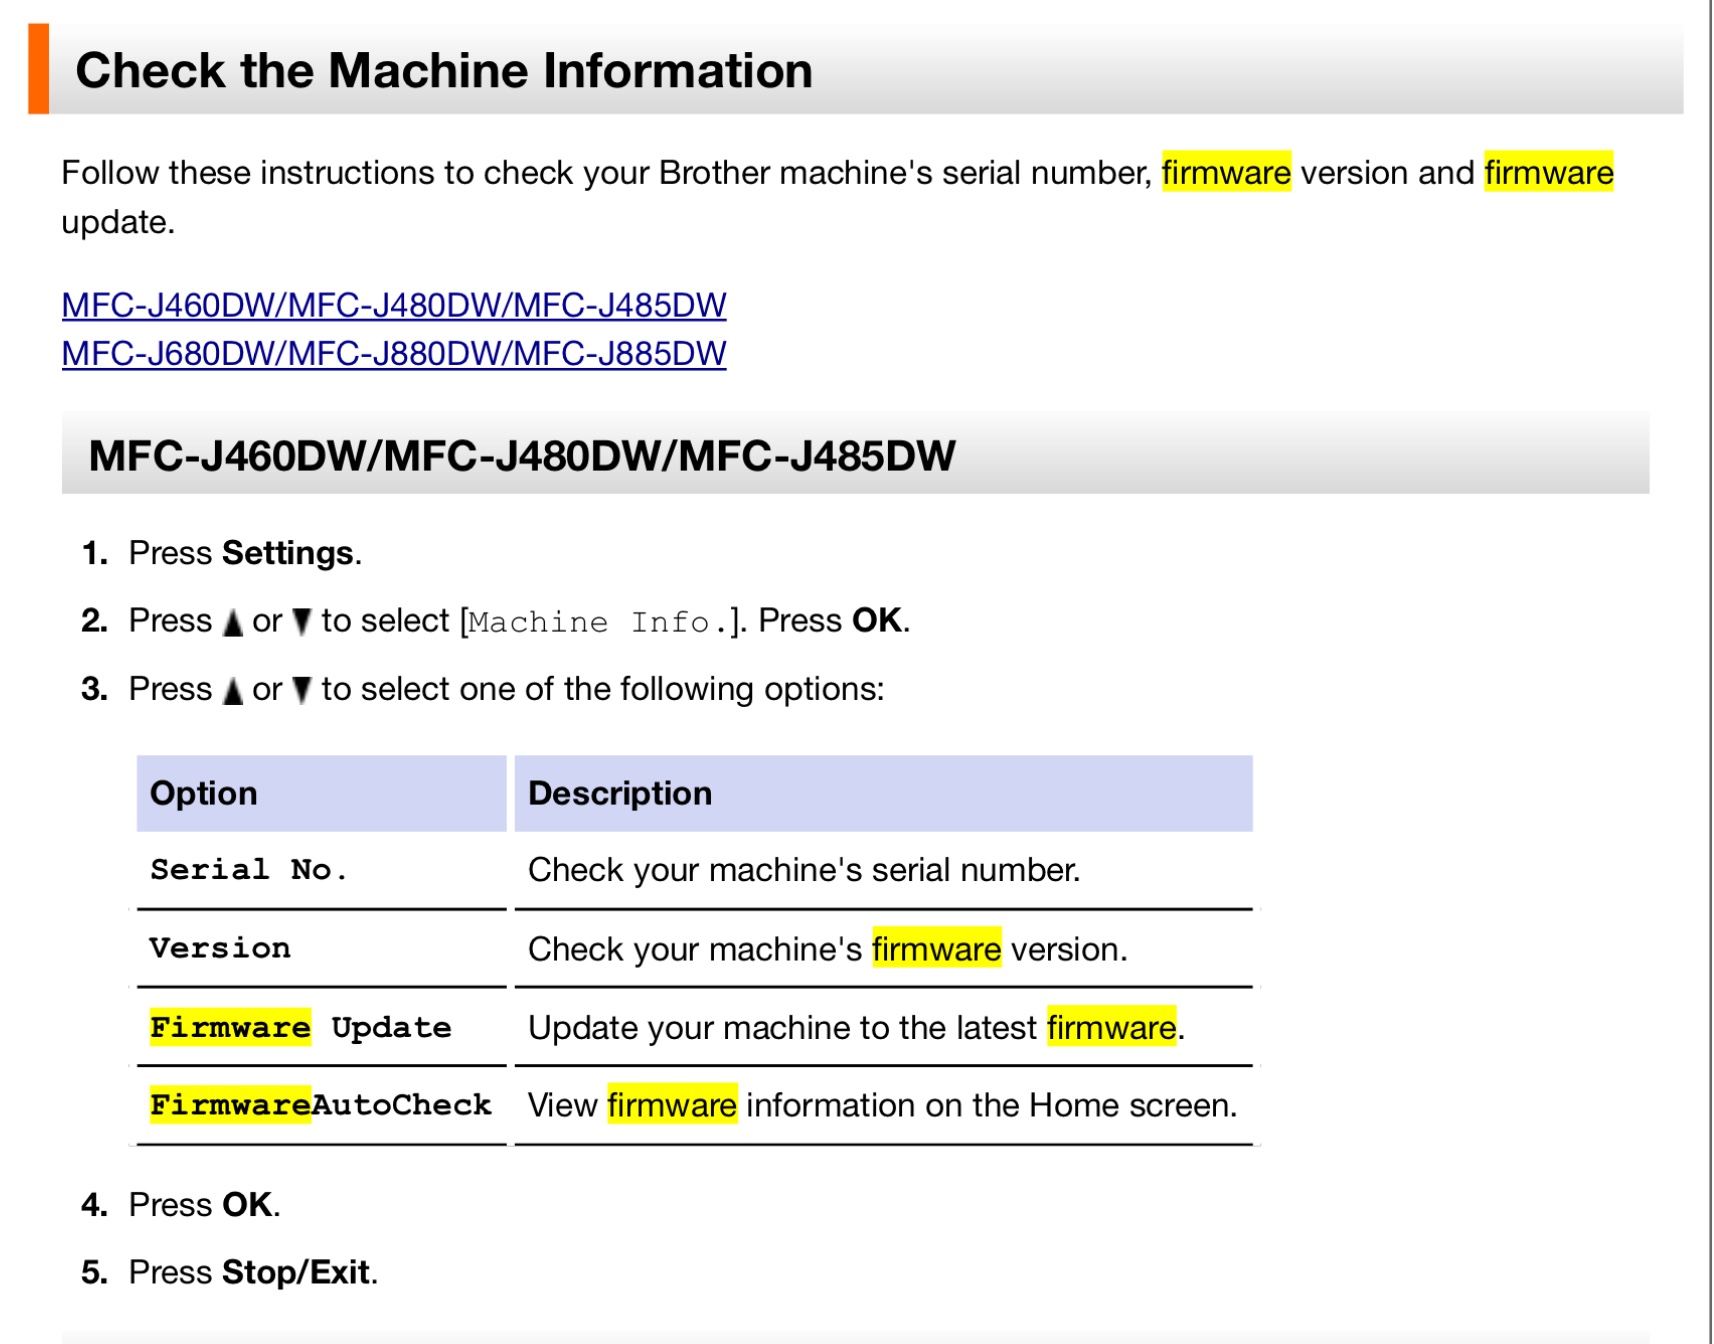The width and height of the screenshot is (1714, 1344).
Task: Click the bold 'Stop/Exit' in step 5
Action: click(296, 1272)
